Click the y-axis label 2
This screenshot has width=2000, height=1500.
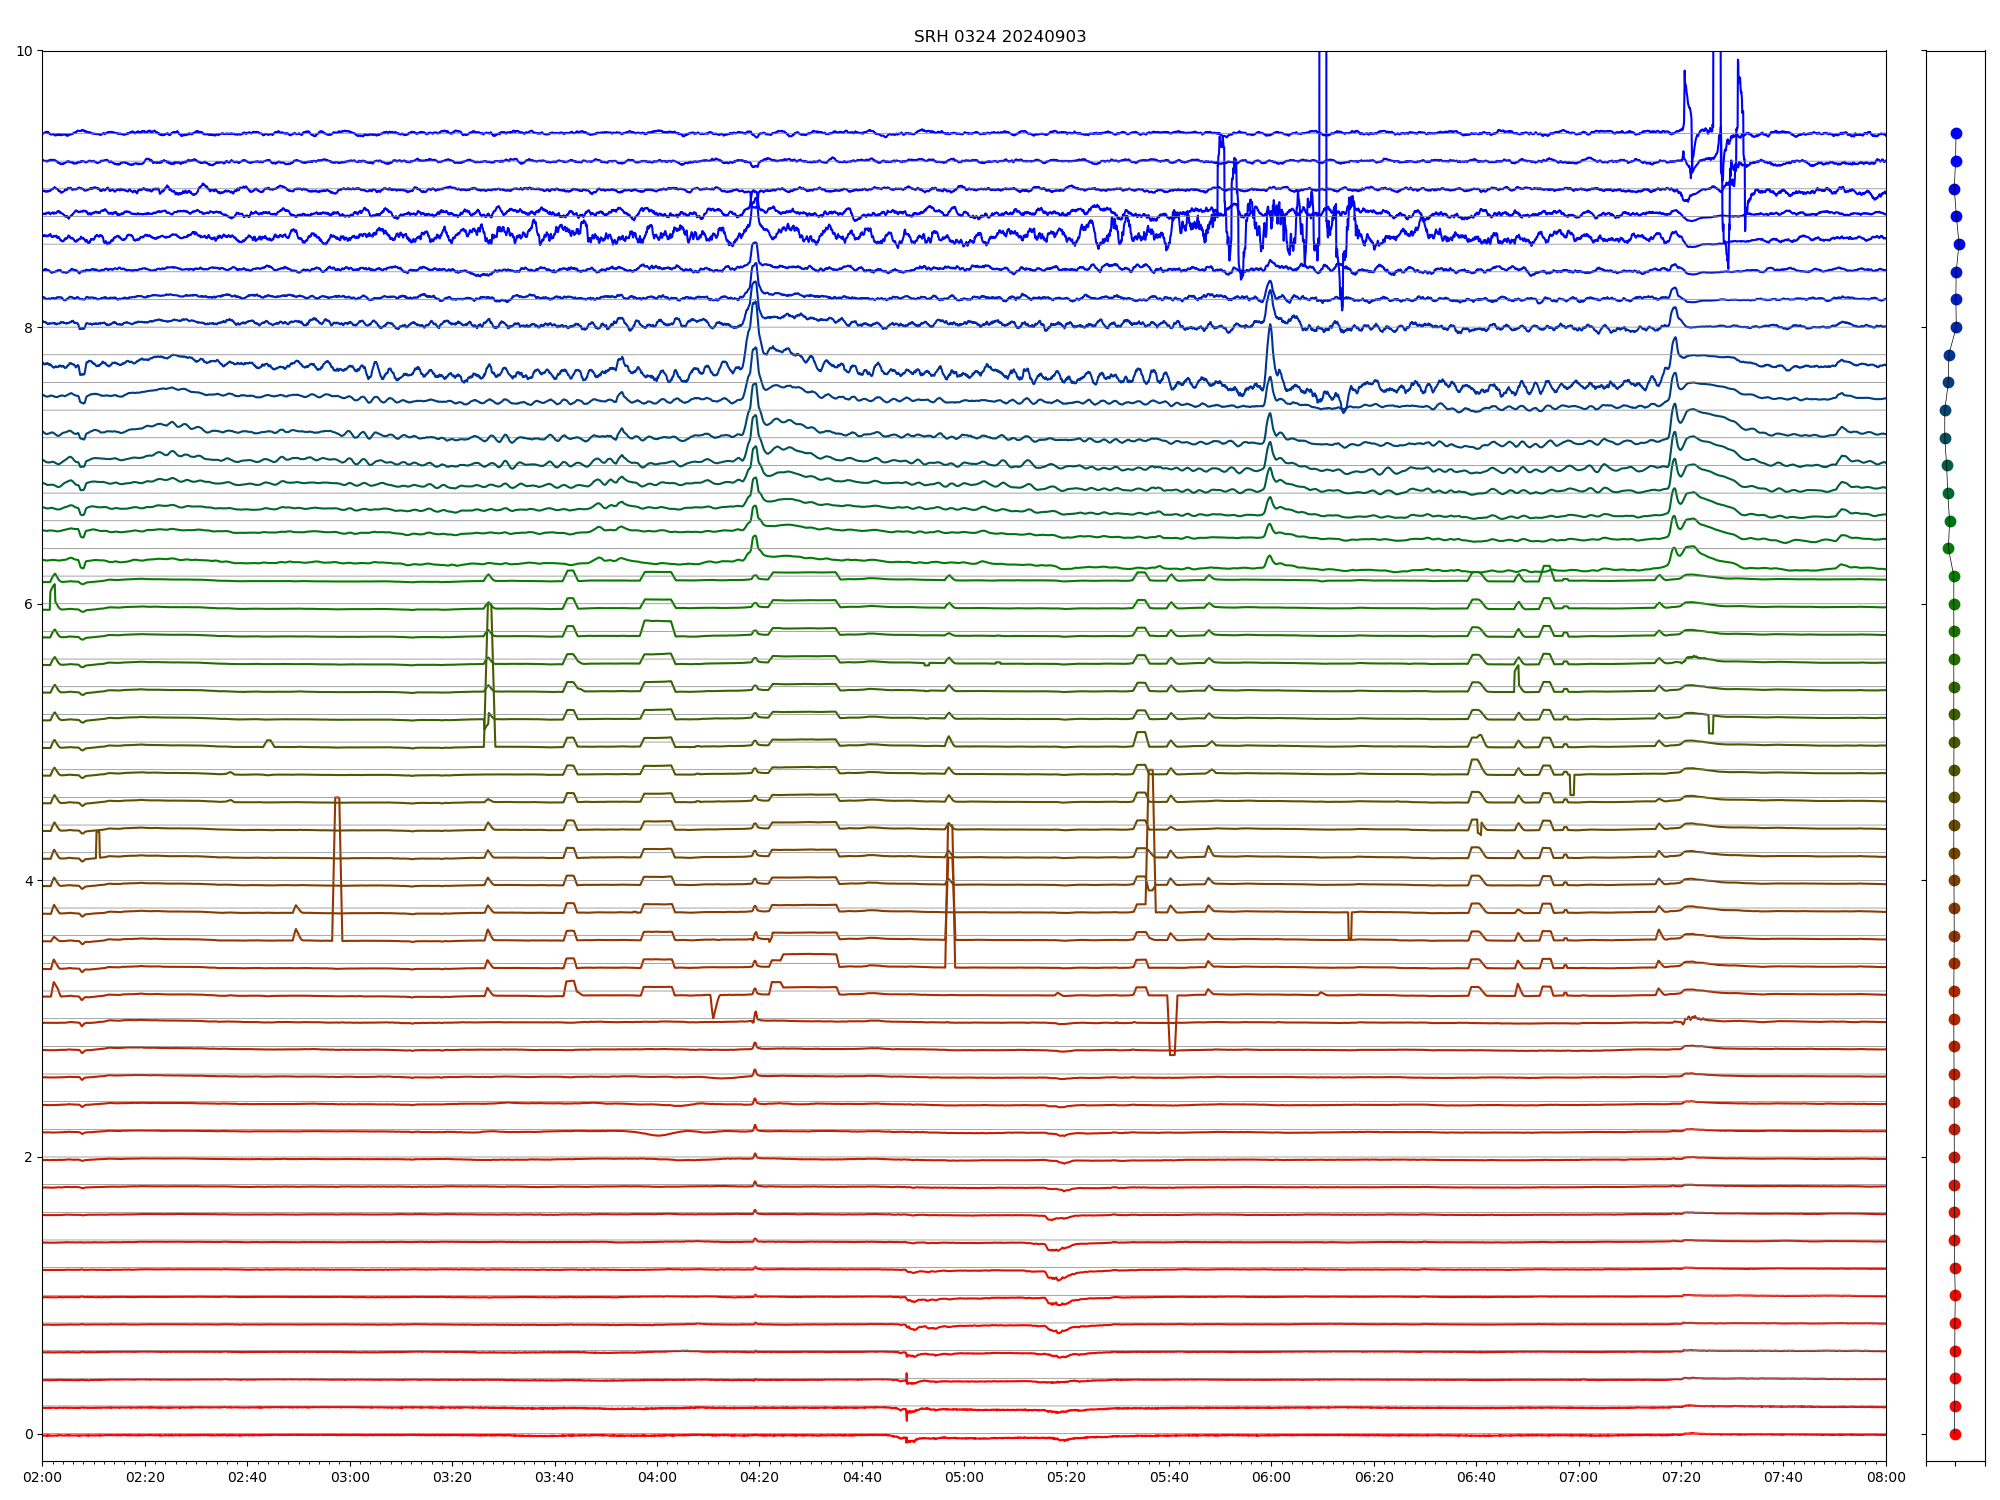pyautogui.click(x=28, y=1157)
